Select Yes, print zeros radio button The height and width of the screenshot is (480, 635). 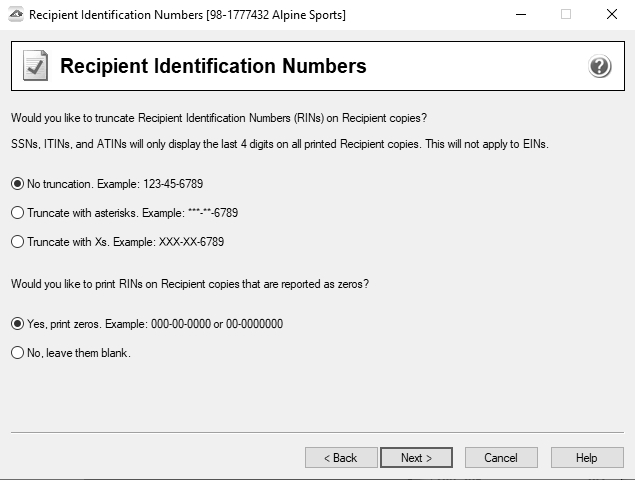(18, 324)
